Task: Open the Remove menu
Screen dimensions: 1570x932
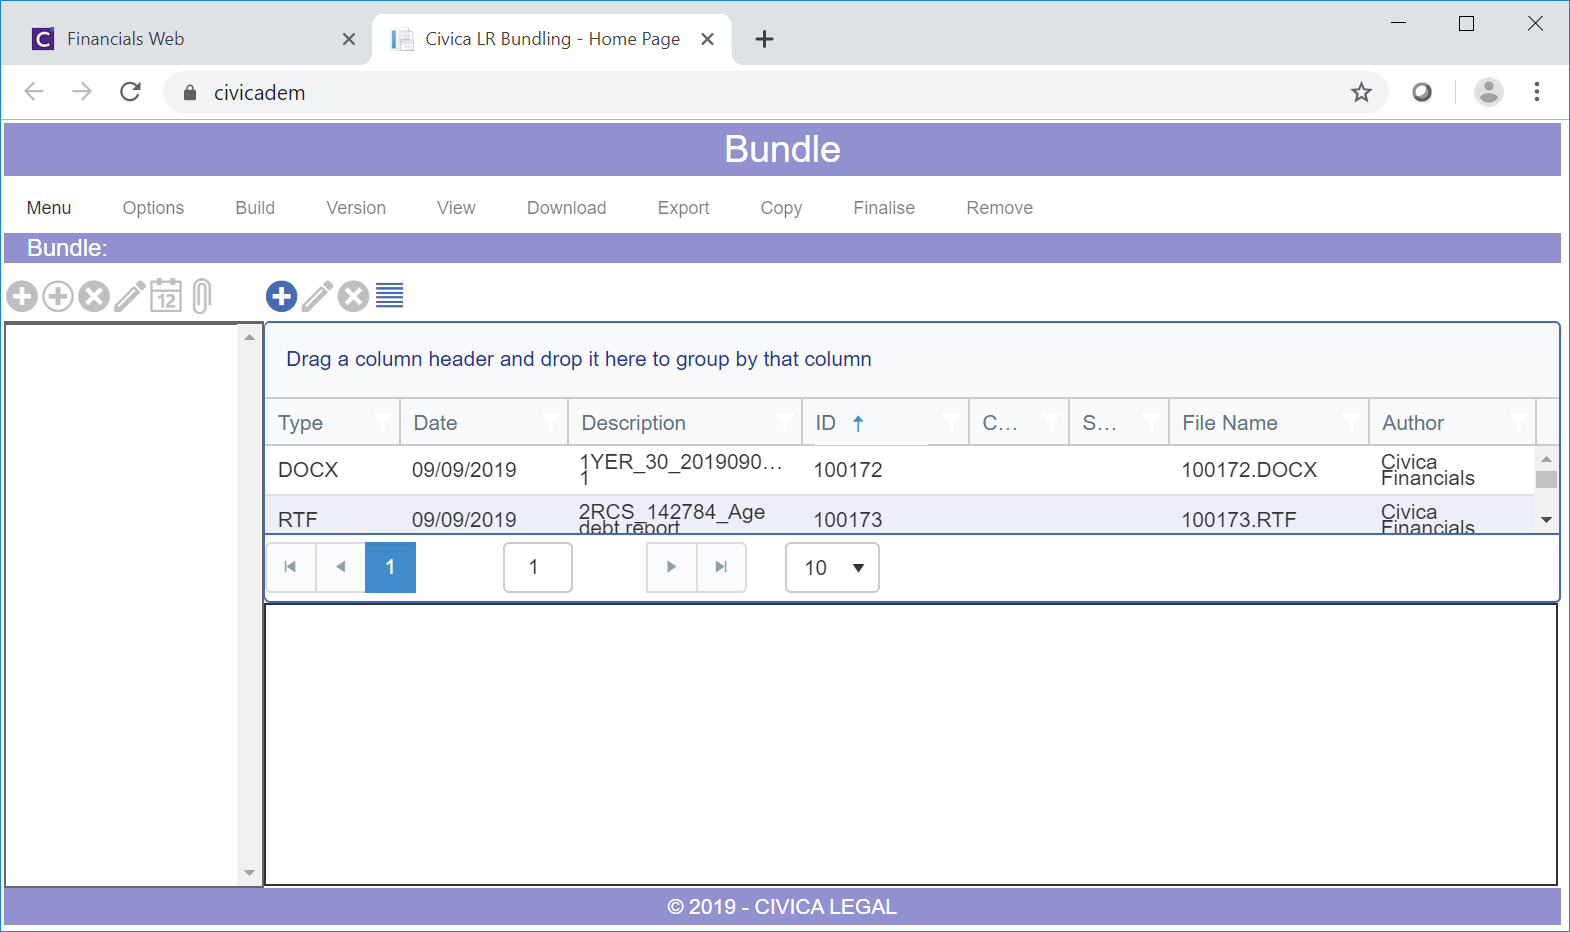Action: point(999,208)
